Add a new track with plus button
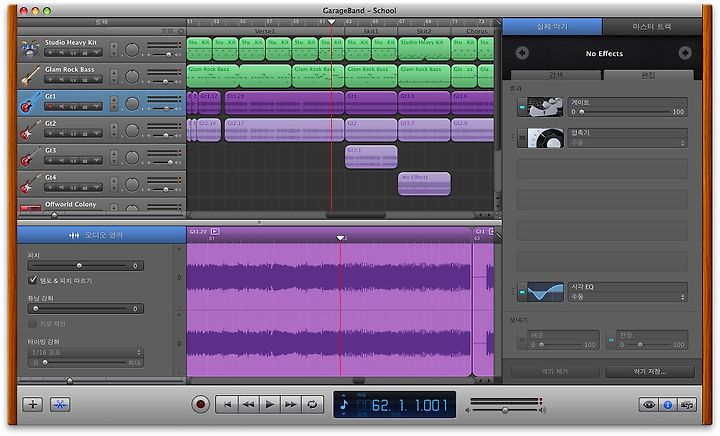720x436 pixels. tap(33, 404)
